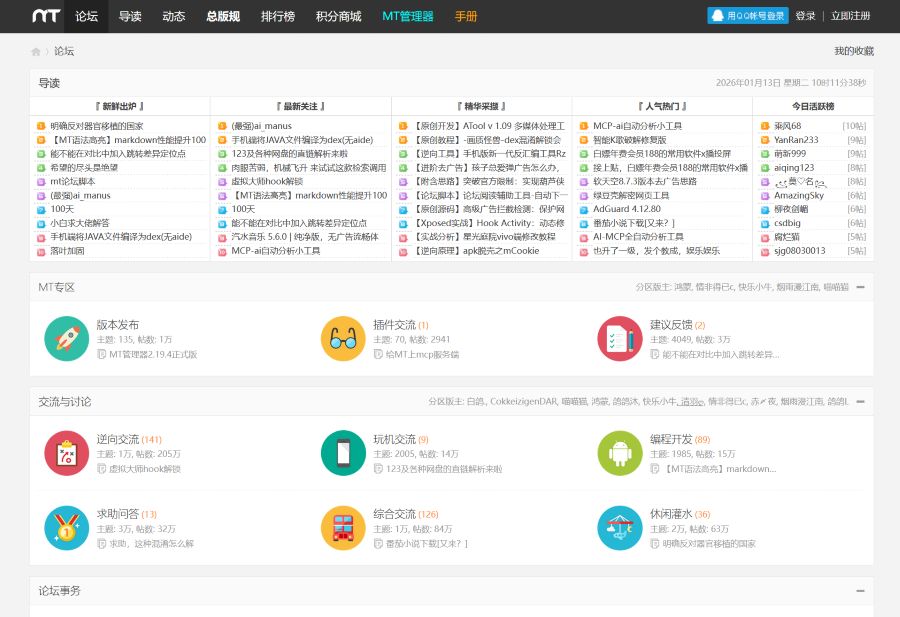This screenshot has height=617, width=900.
Task: Click the MT logo icon
Action: coord(46,16)
